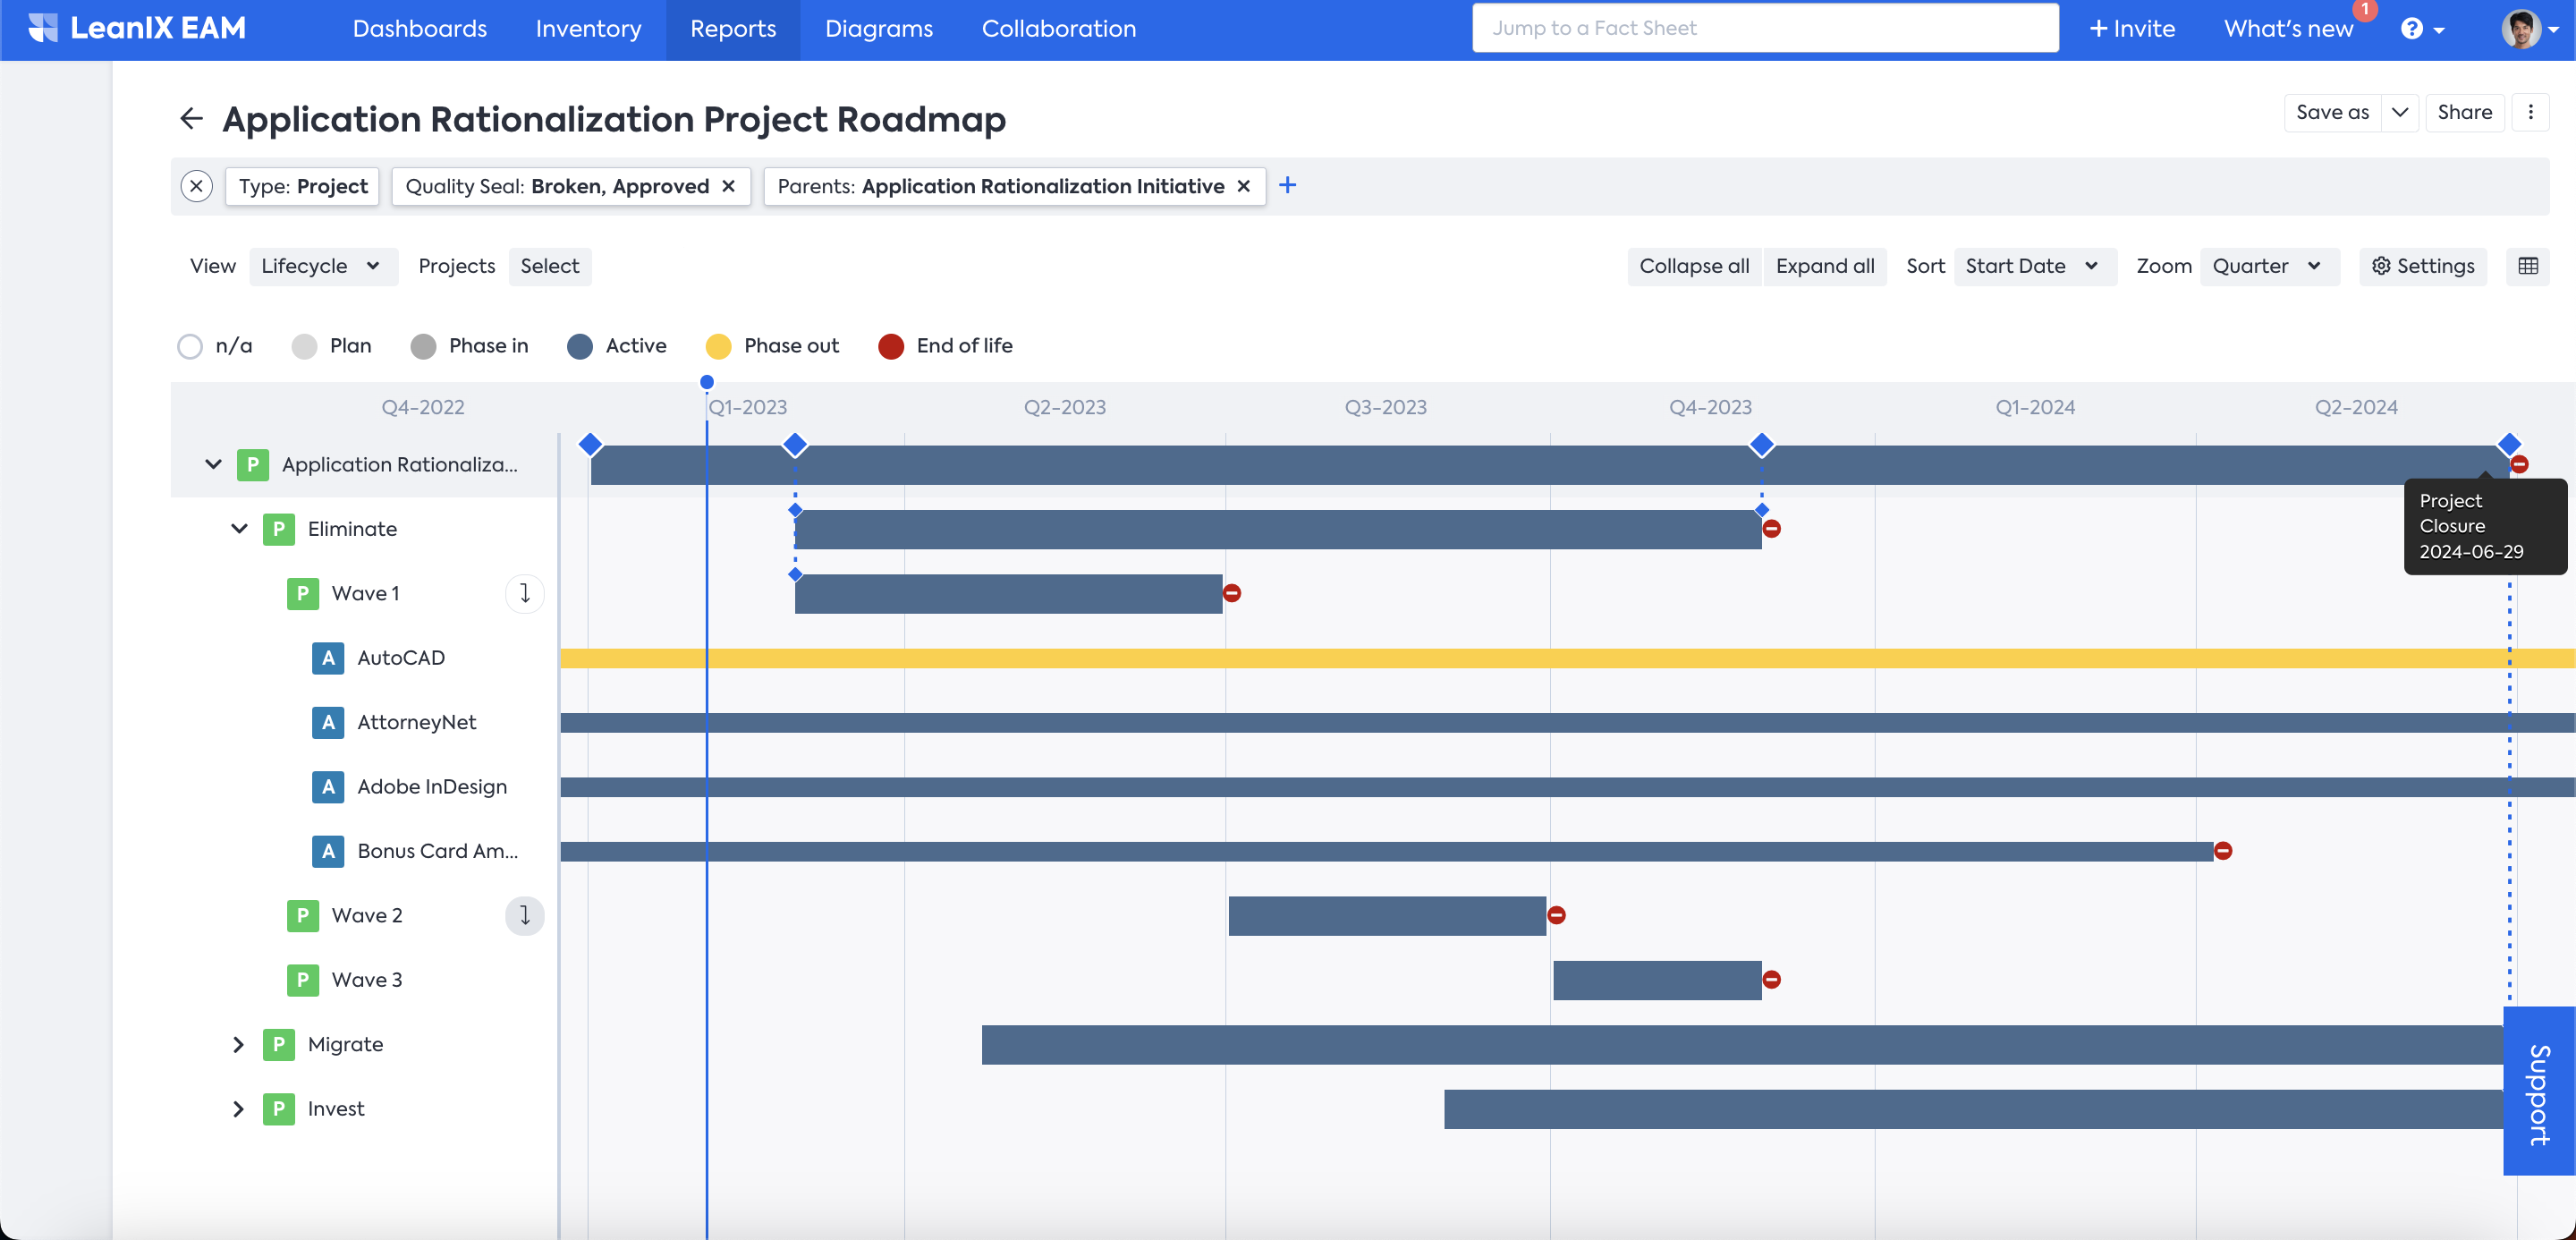Expand the Migrate project row

[x=238, y=1044]
